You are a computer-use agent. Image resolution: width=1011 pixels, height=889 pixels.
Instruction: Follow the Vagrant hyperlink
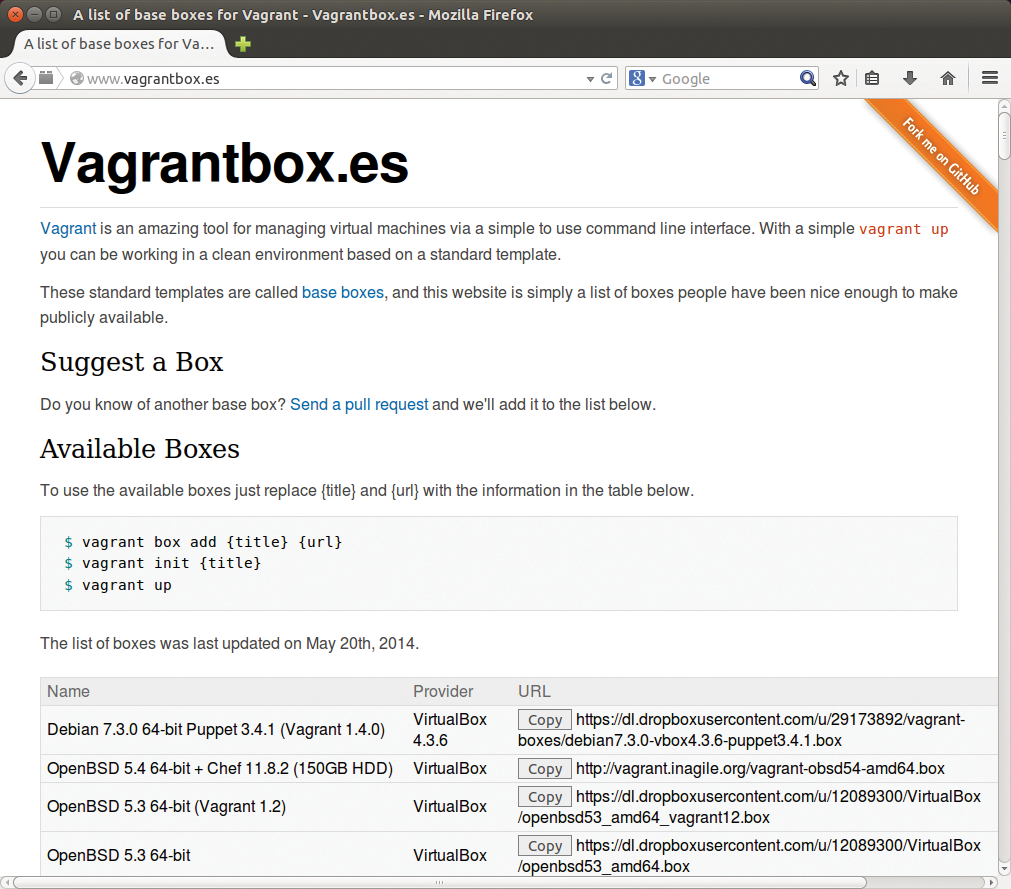[x=67, y=229]
